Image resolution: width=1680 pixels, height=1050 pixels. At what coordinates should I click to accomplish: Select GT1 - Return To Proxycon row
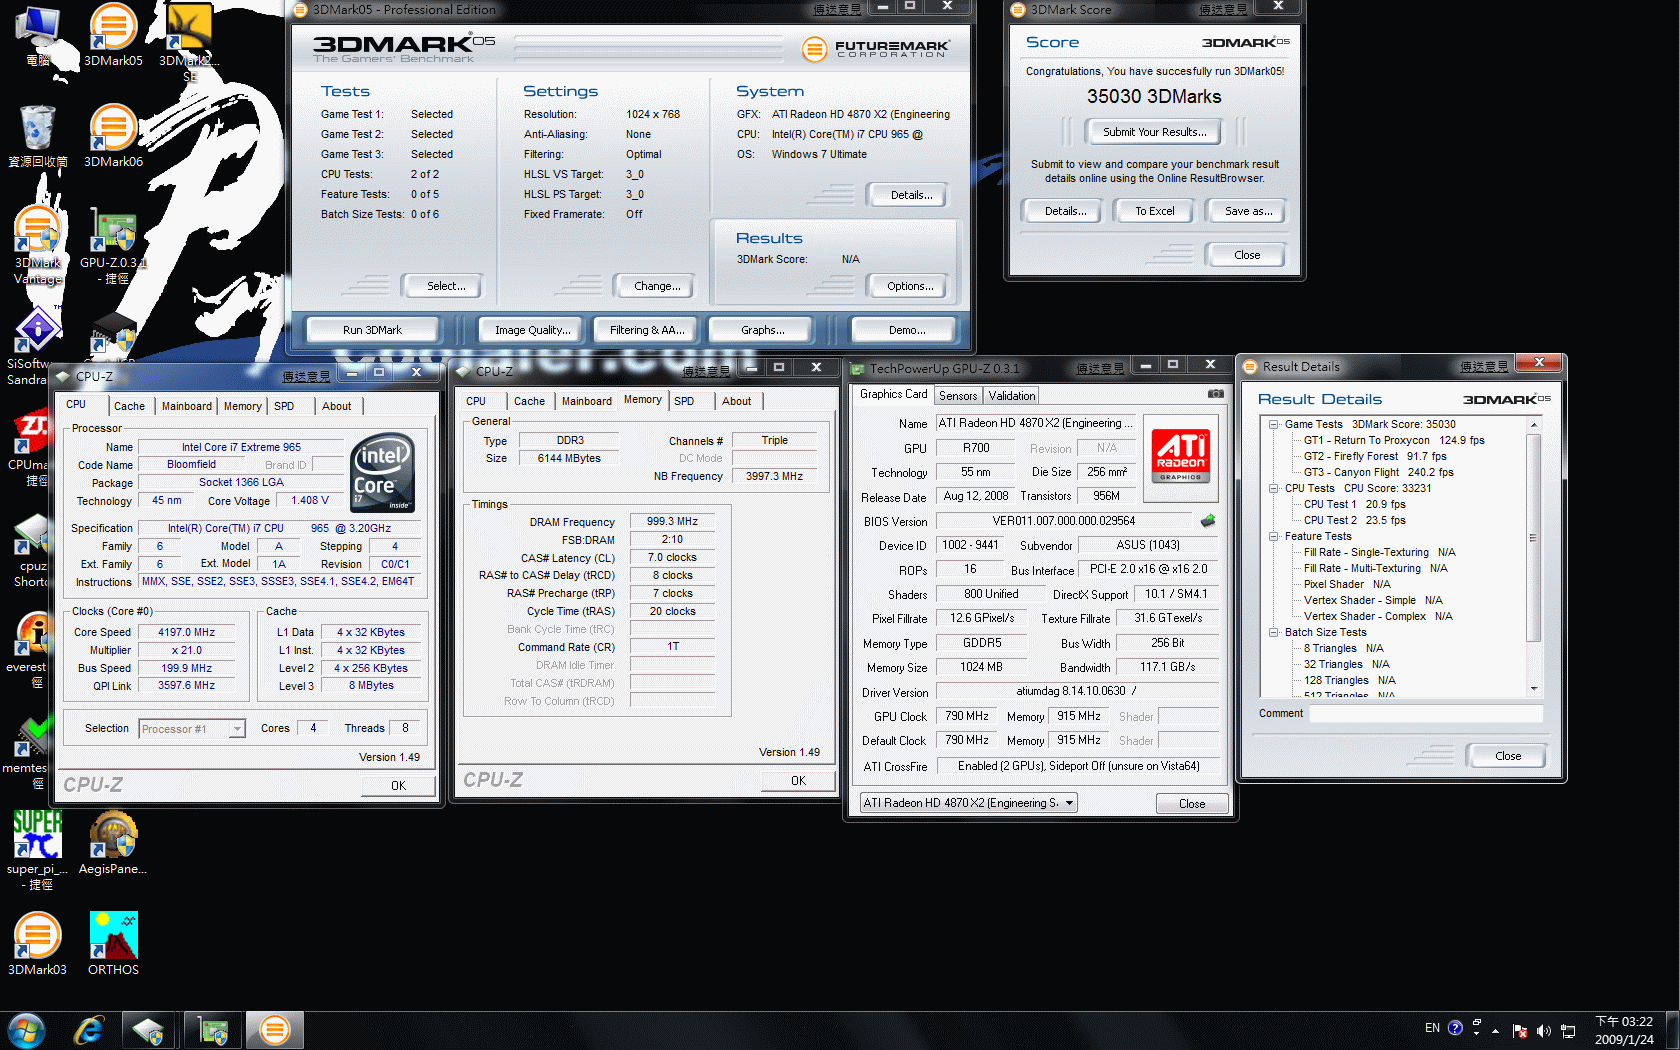pyautogui.click(x=1394, y=440)
